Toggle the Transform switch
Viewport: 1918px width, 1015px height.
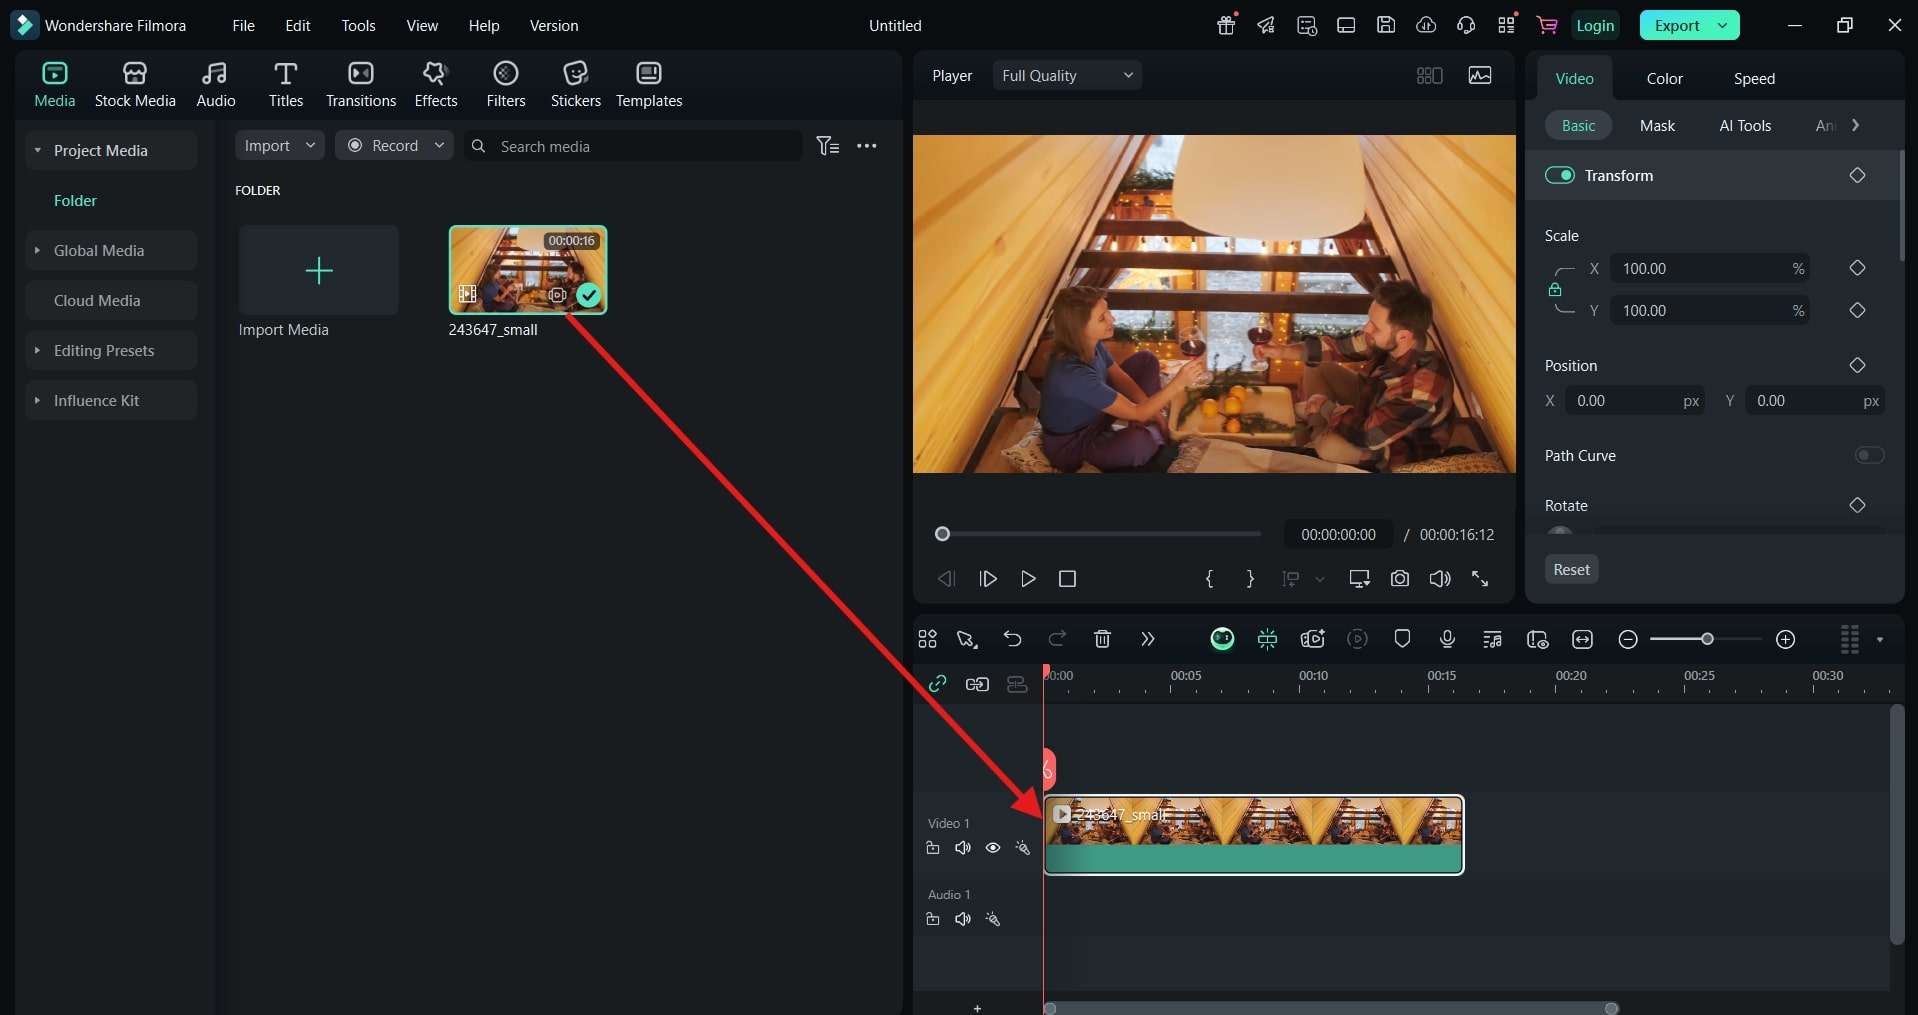pos(1560,175)
